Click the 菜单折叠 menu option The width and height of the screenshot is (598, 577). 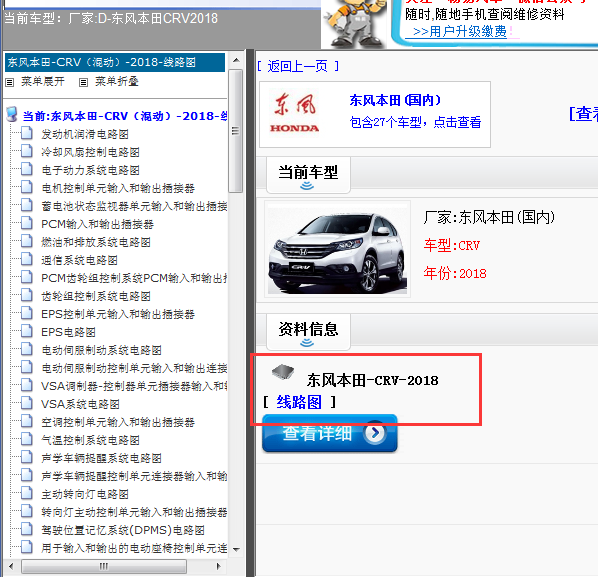(116, 81)
